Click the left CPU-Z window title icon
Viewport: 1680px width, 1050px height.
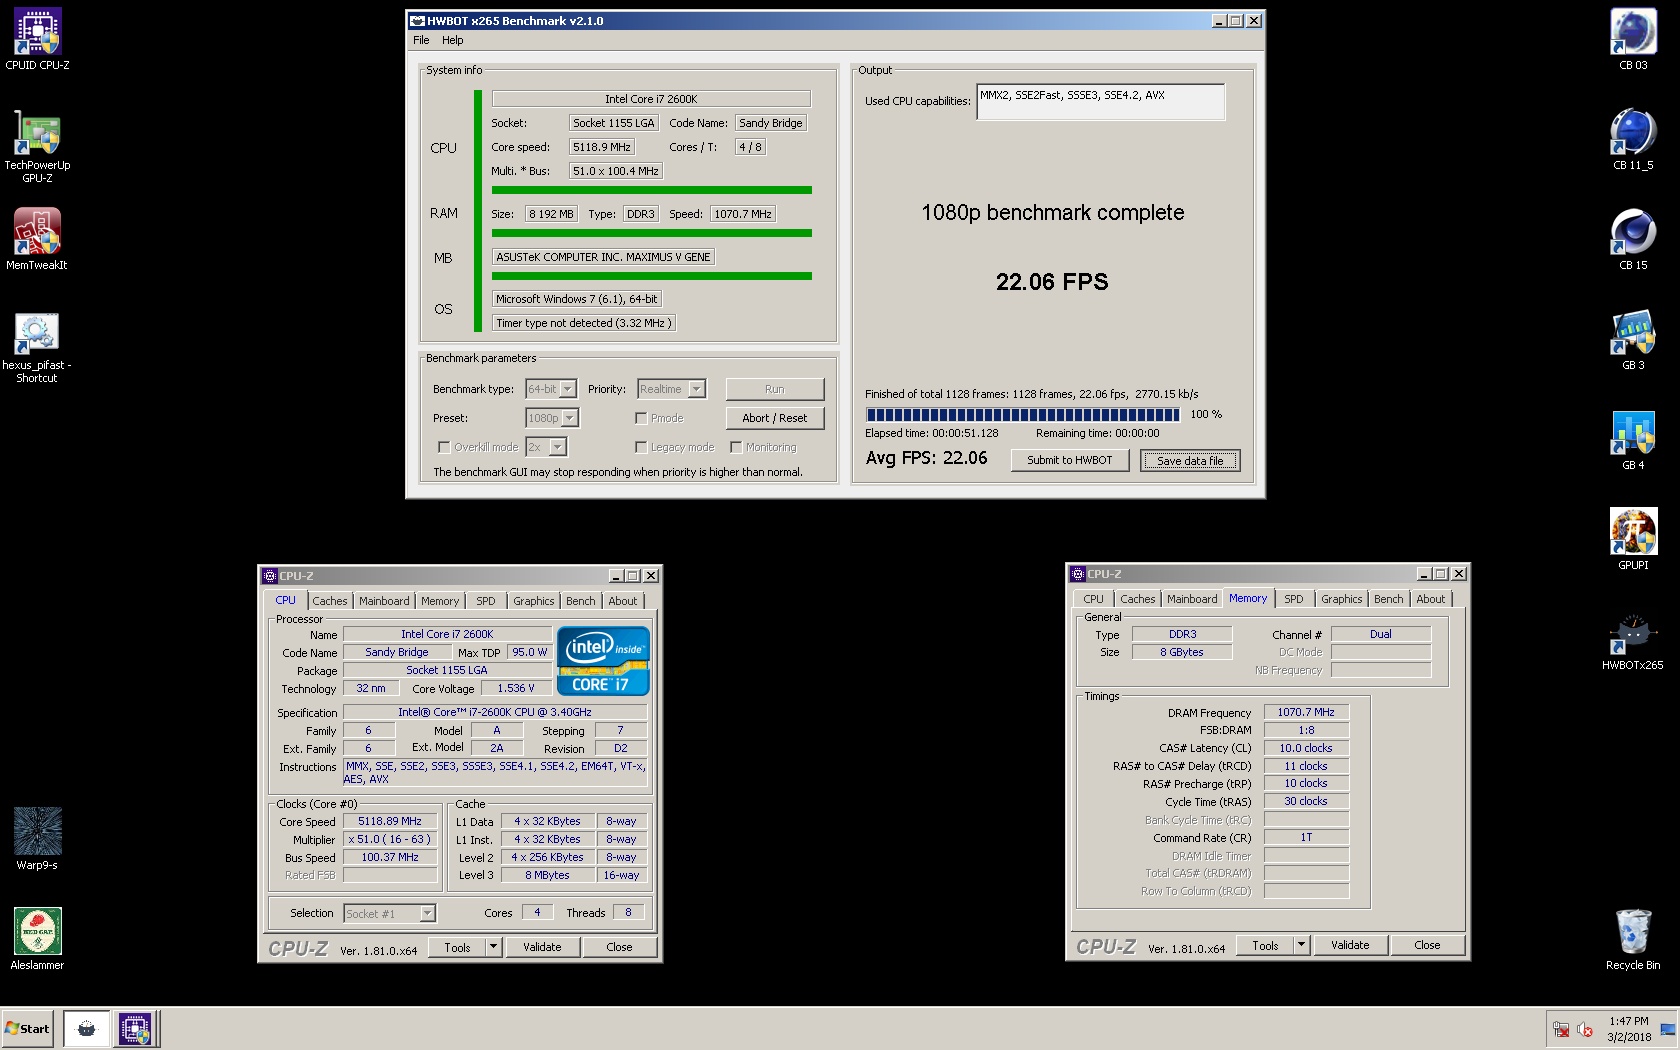click(269, 576)
